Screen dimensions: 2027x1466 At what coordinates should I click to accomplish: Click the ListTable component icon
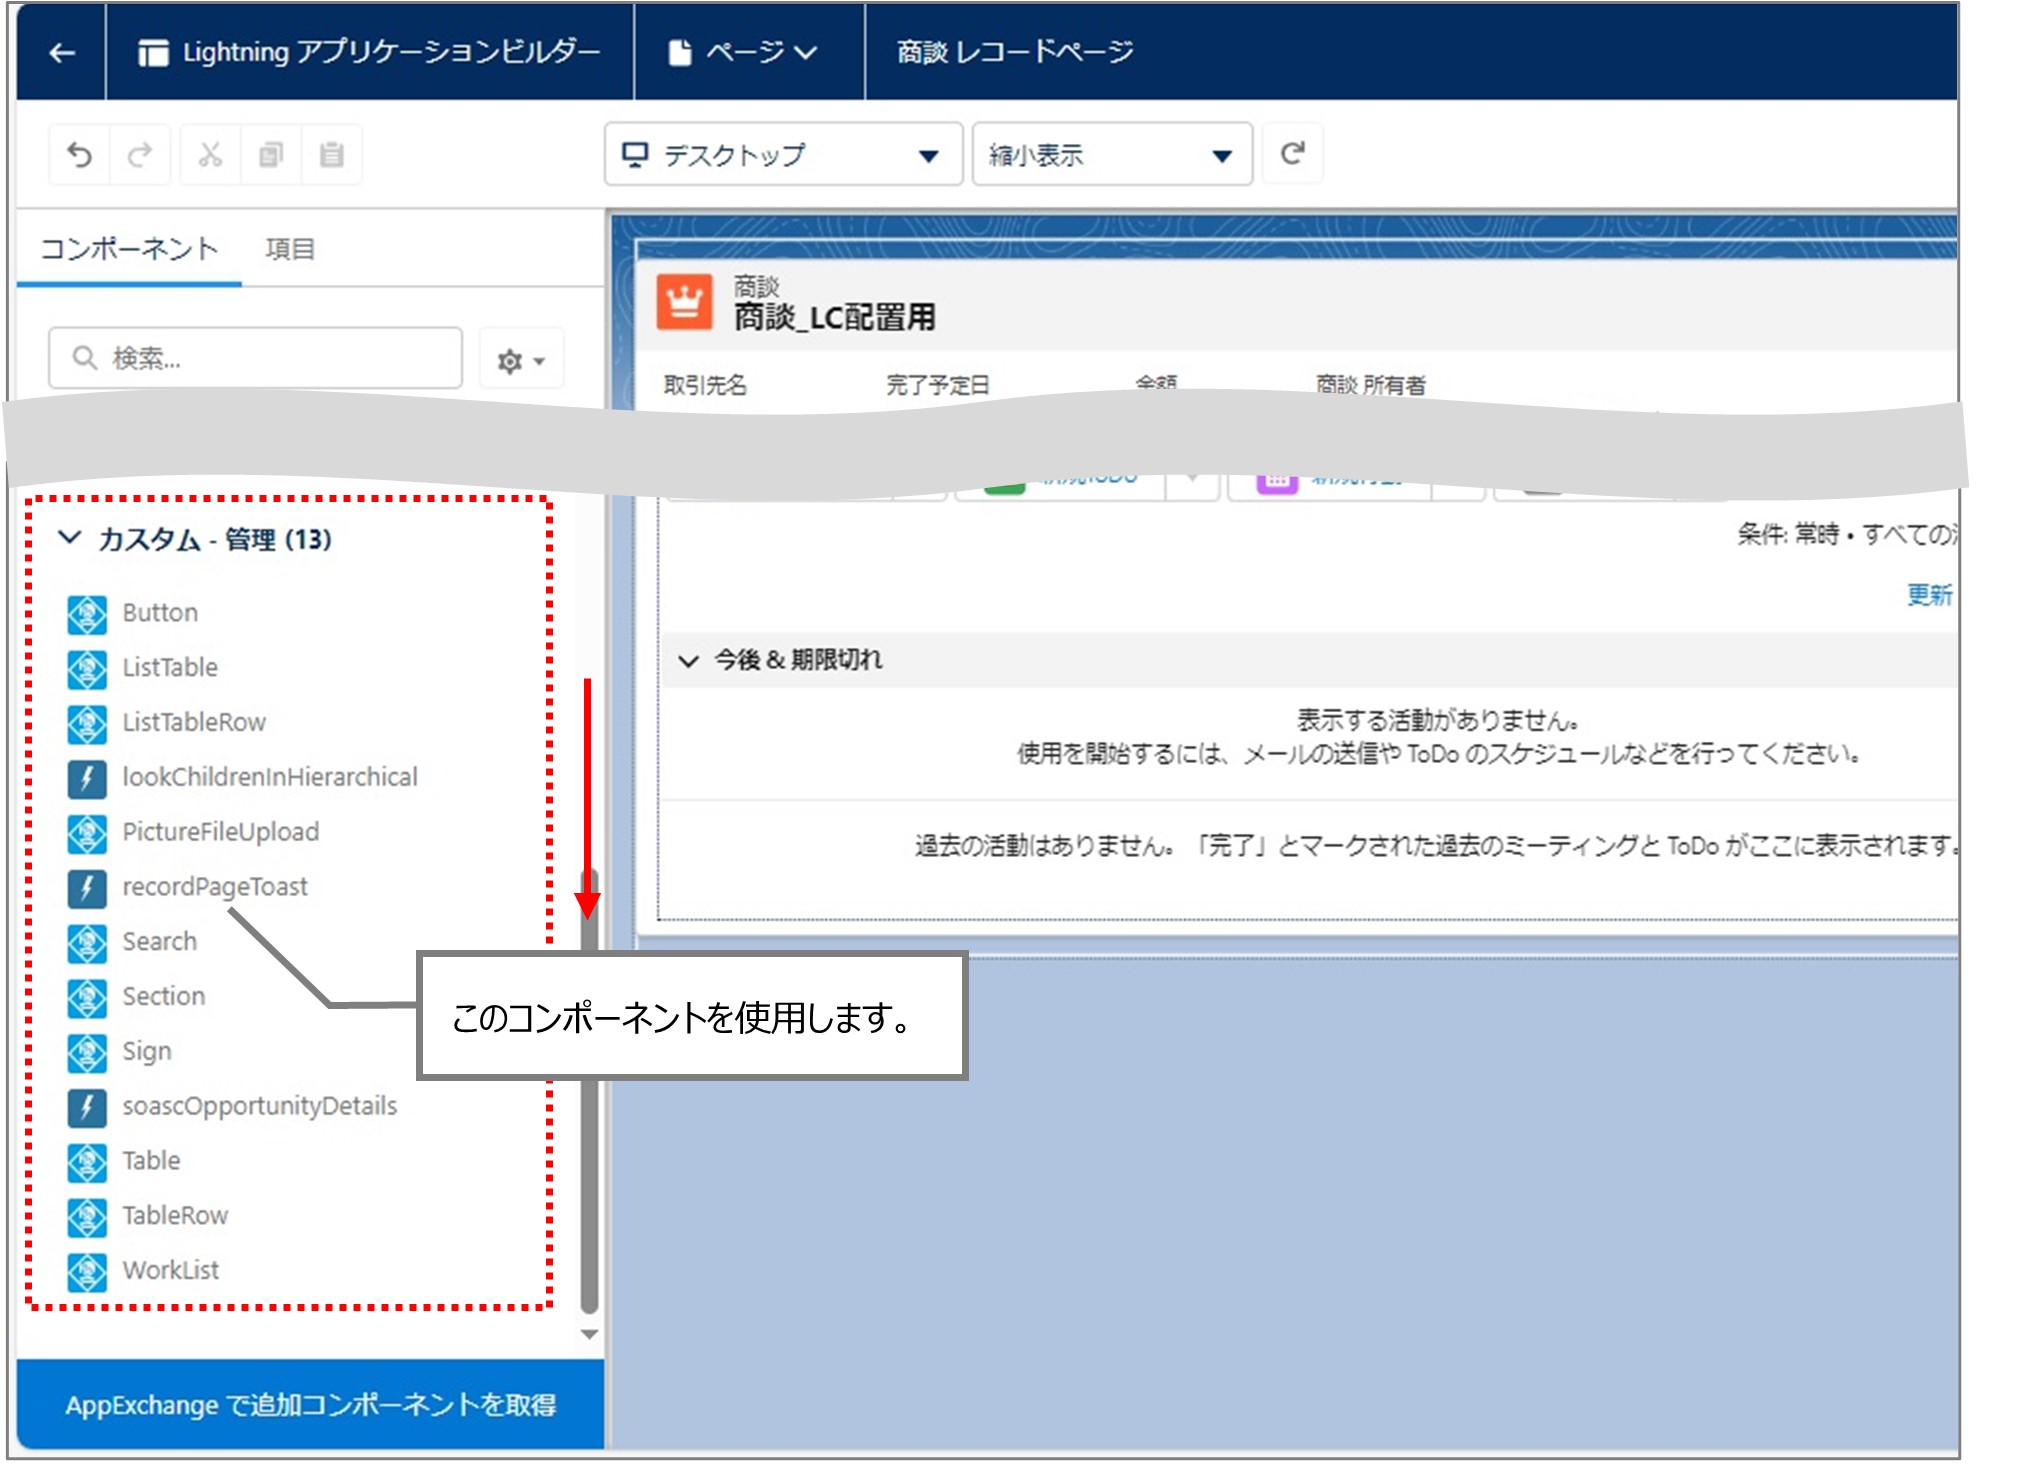87,669
